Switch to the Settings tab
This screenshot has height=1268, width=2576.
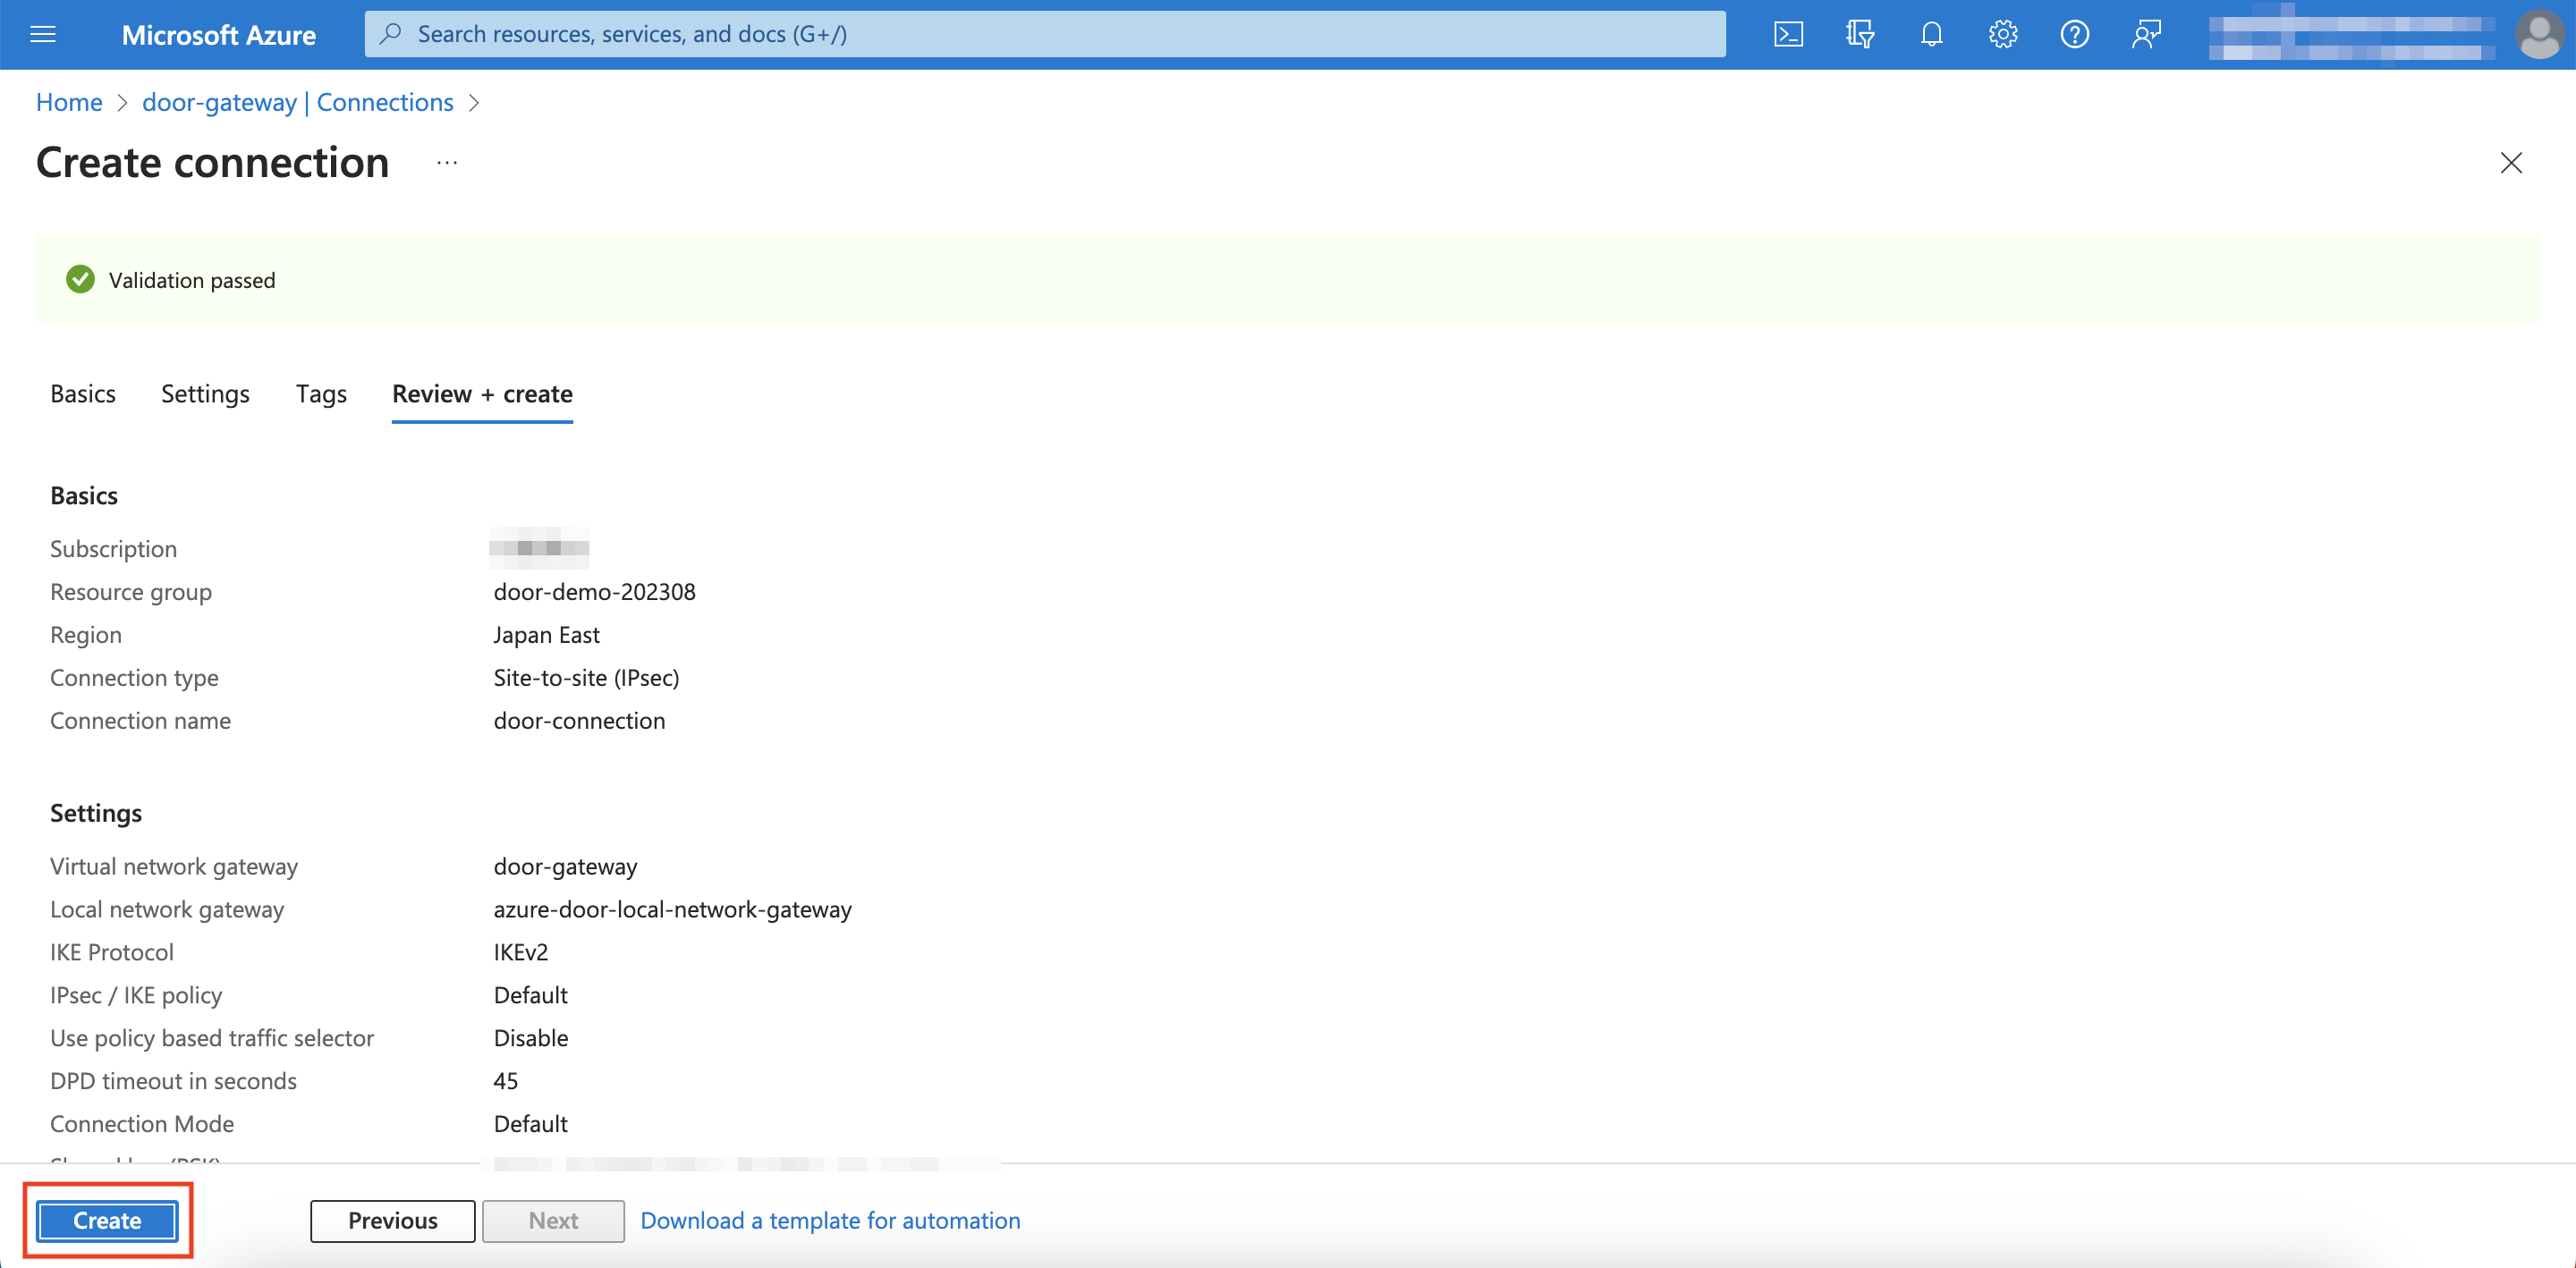pos(205,394)
